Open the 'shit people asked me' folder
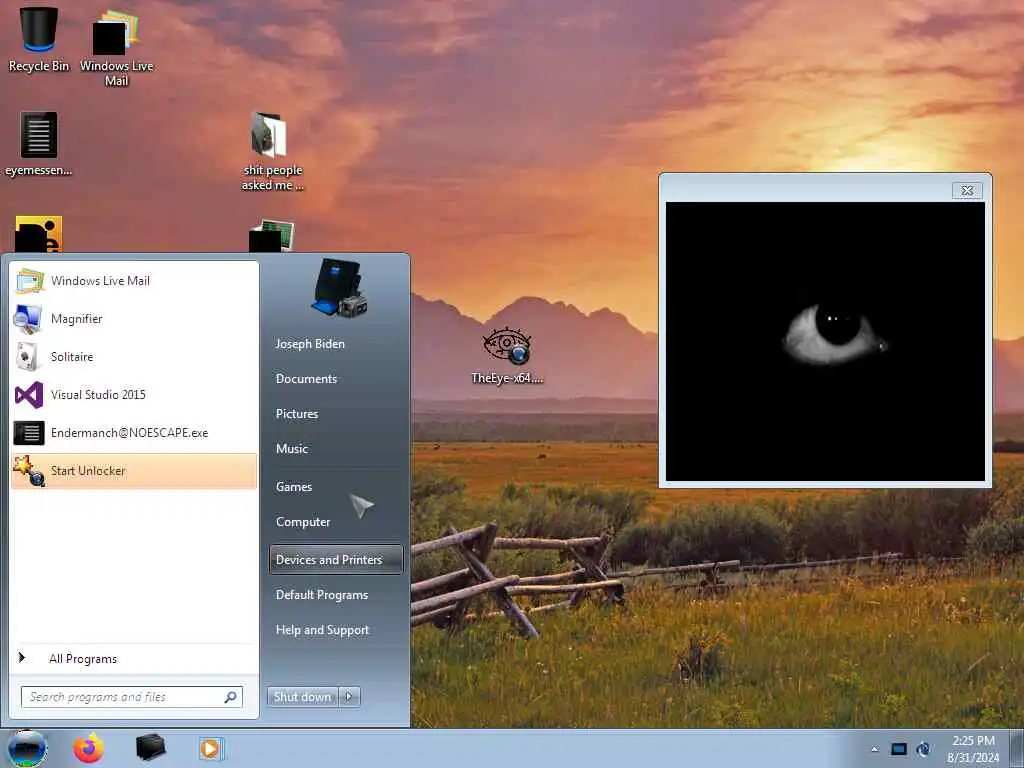This screenshot has height=768, width=1024. (x=272, y=151)
